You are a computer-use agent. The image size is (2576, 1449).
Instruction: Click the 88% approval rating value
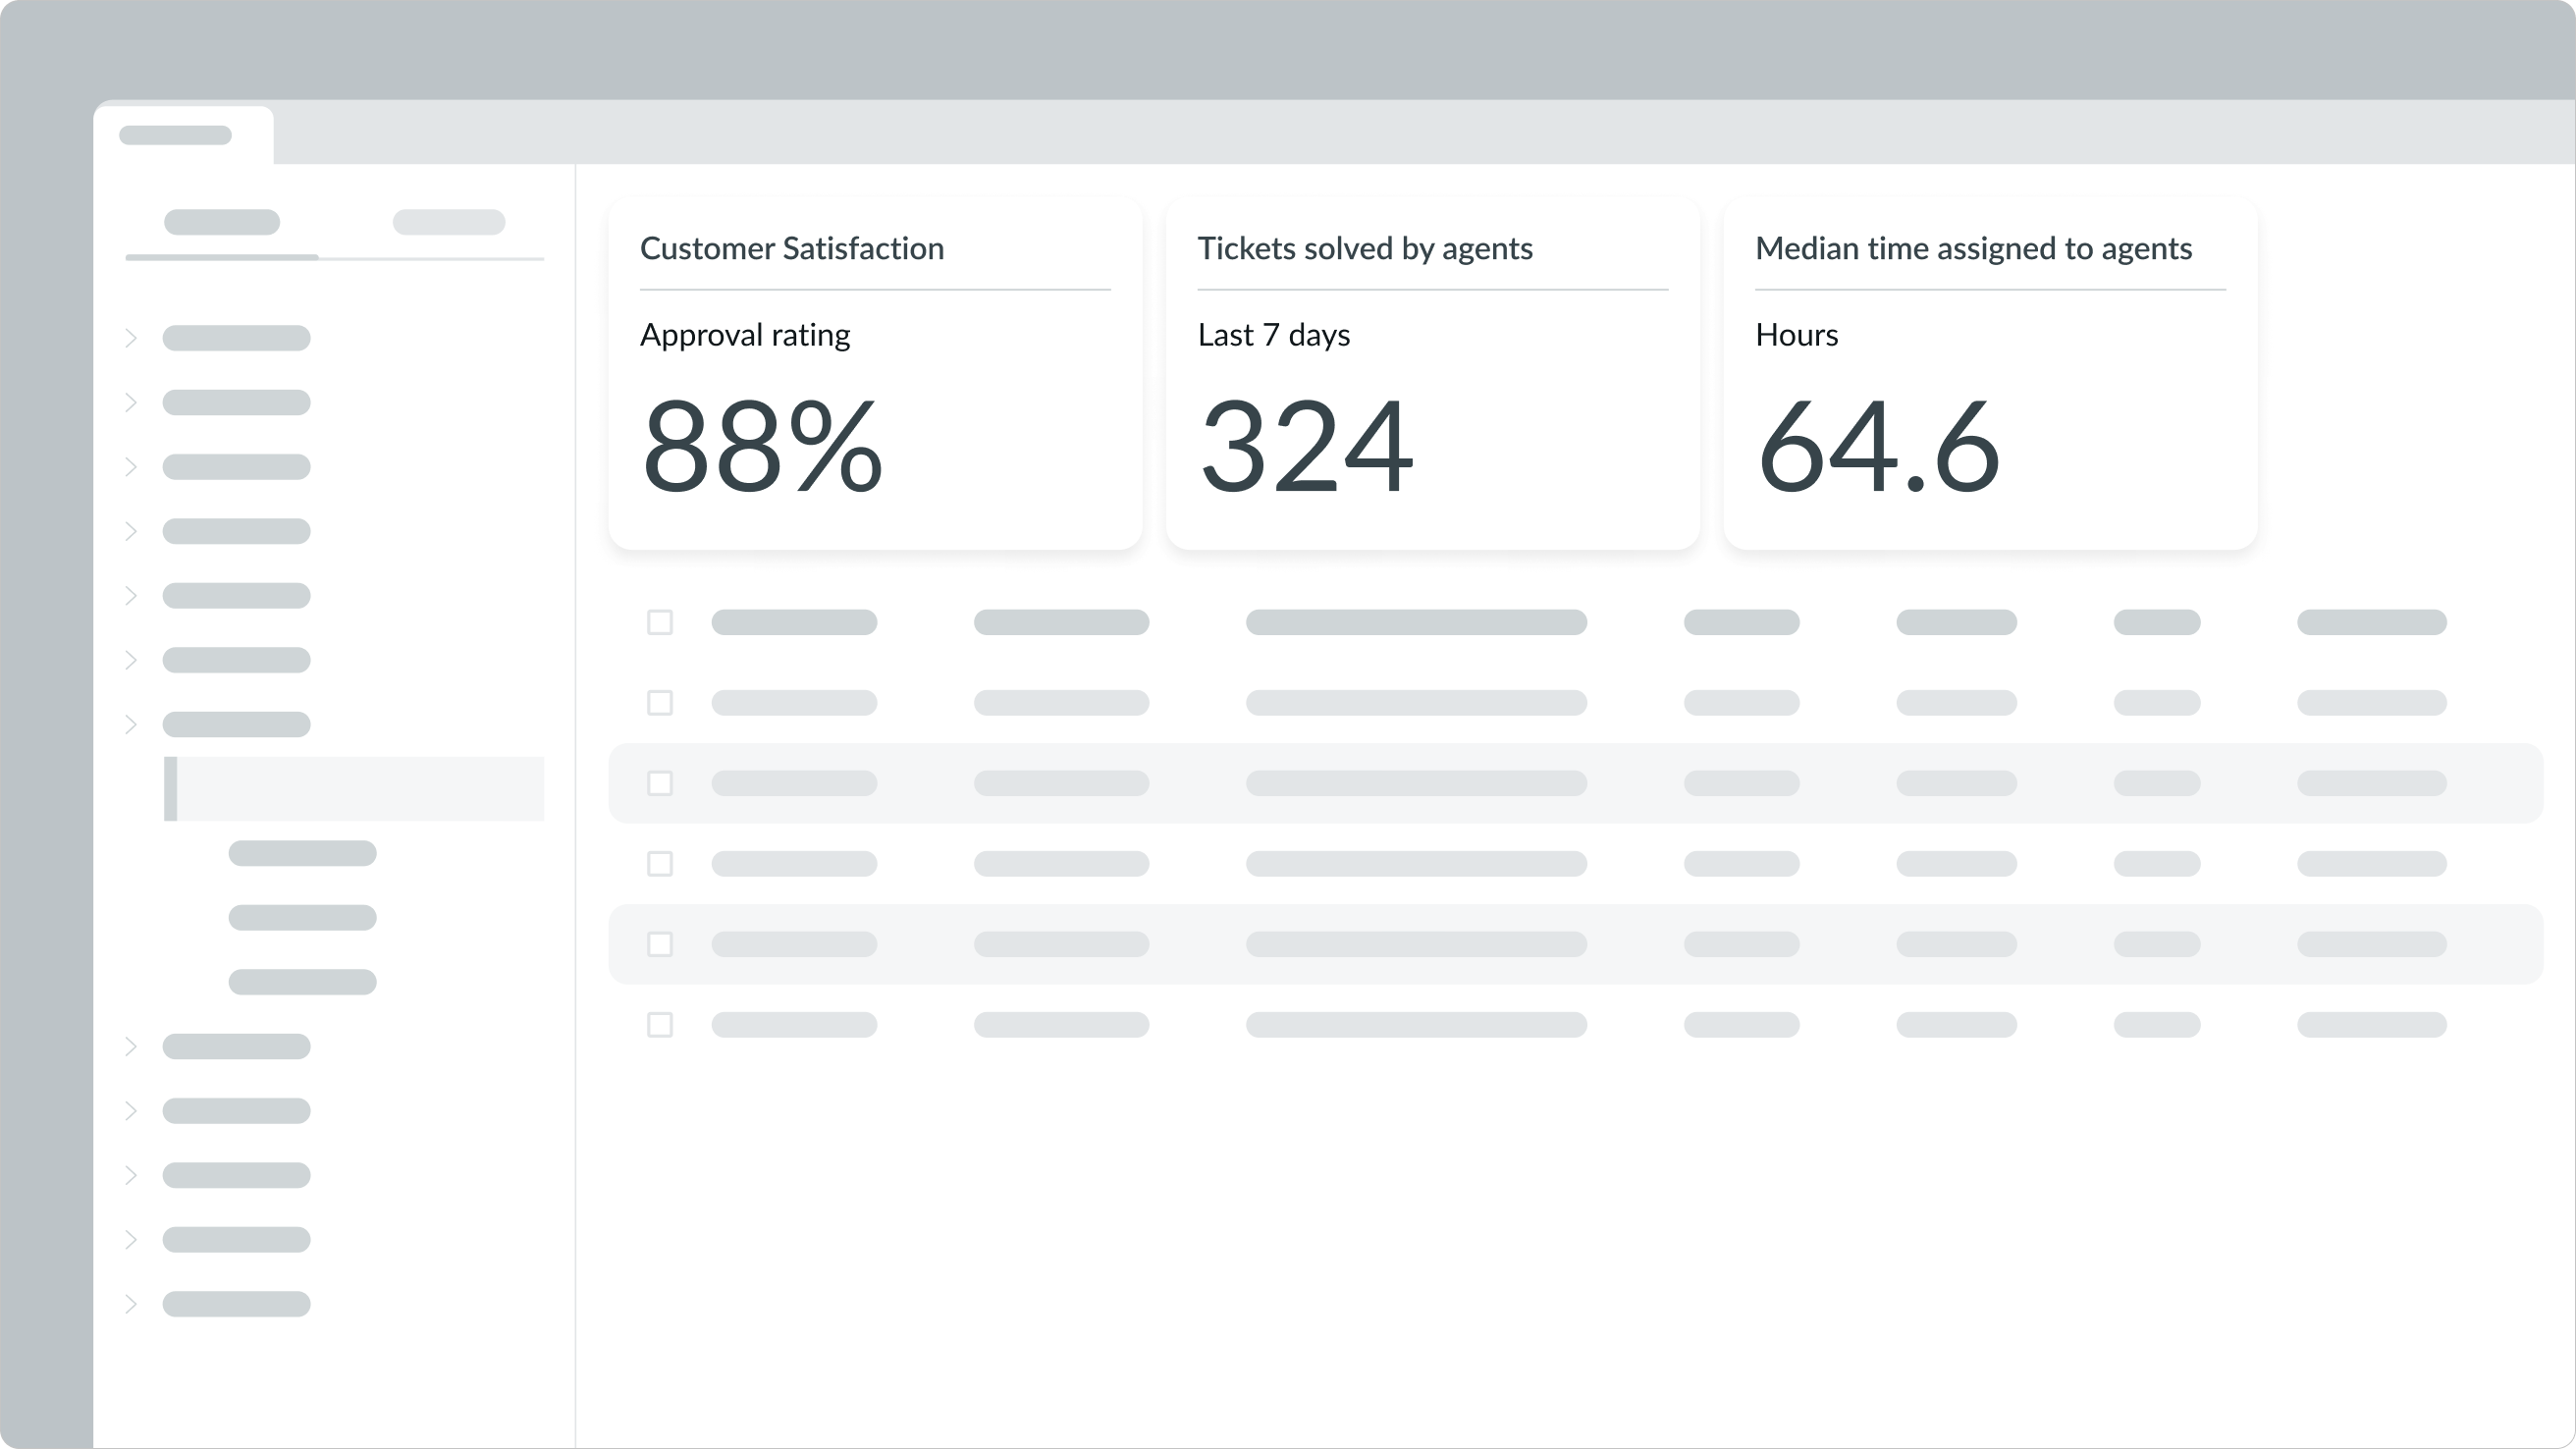coord(761,452)
